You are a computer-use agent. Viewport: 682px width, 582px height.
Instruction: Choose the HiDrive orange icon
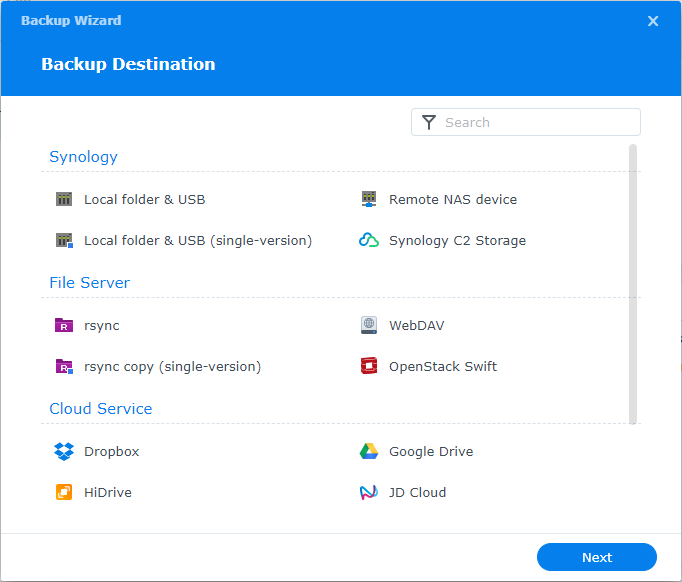point(64,492)
